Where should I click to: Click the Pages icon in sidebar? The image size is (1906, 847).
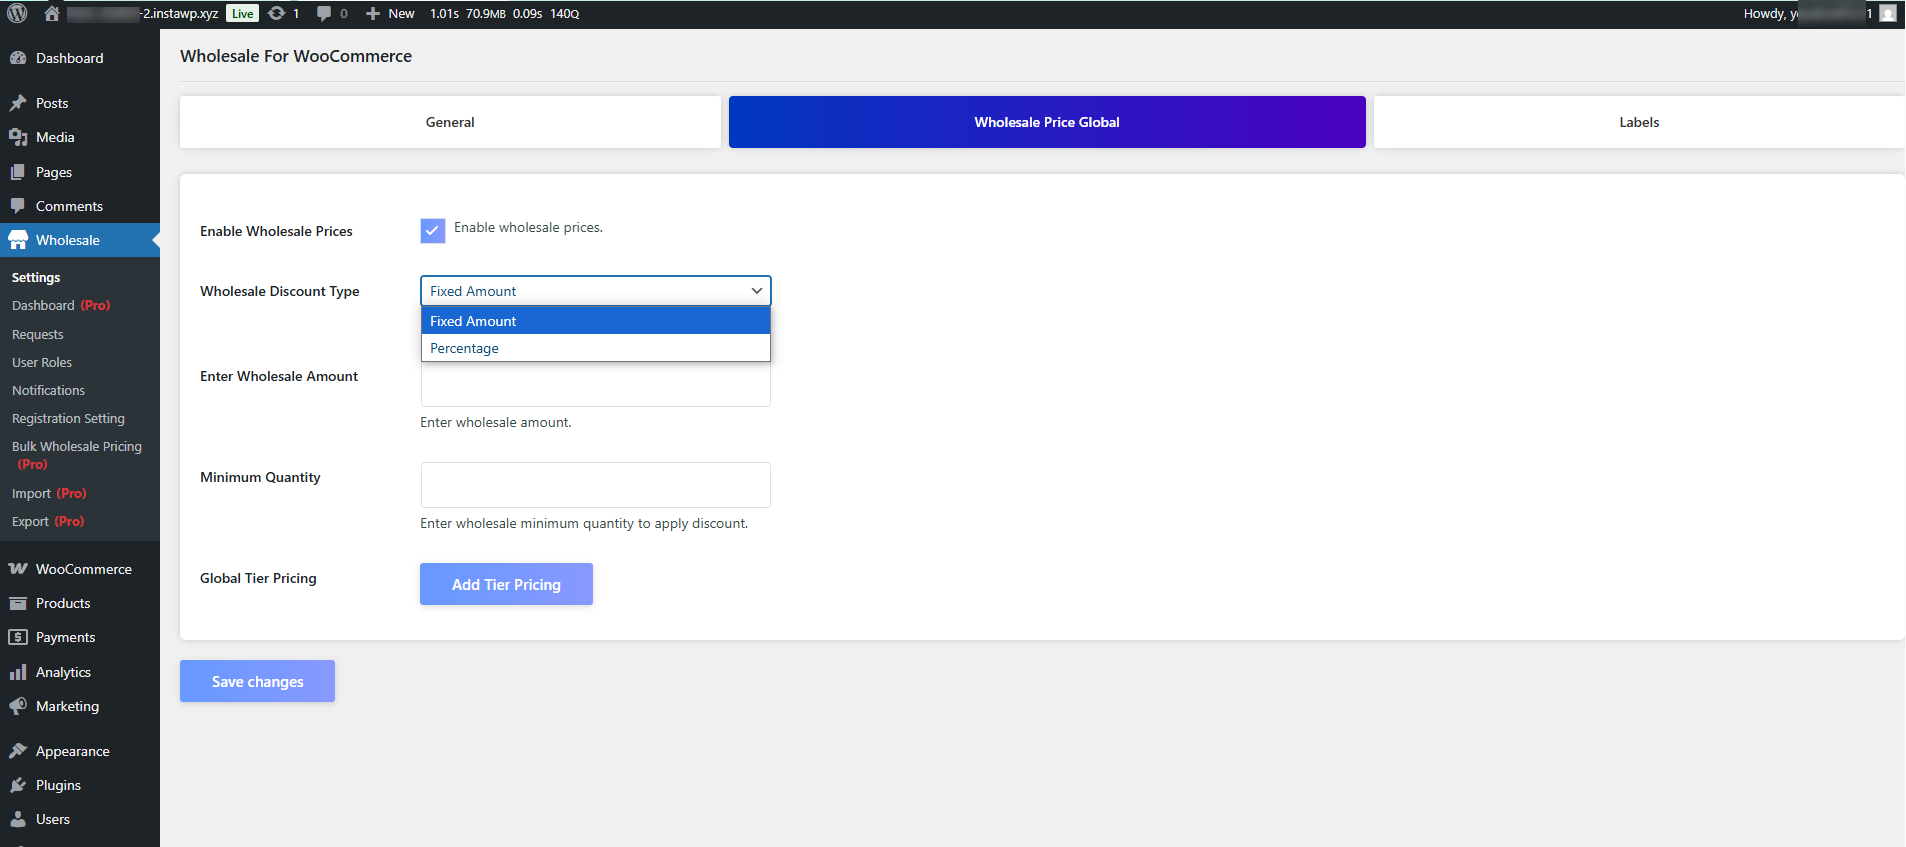click(18, 172)
